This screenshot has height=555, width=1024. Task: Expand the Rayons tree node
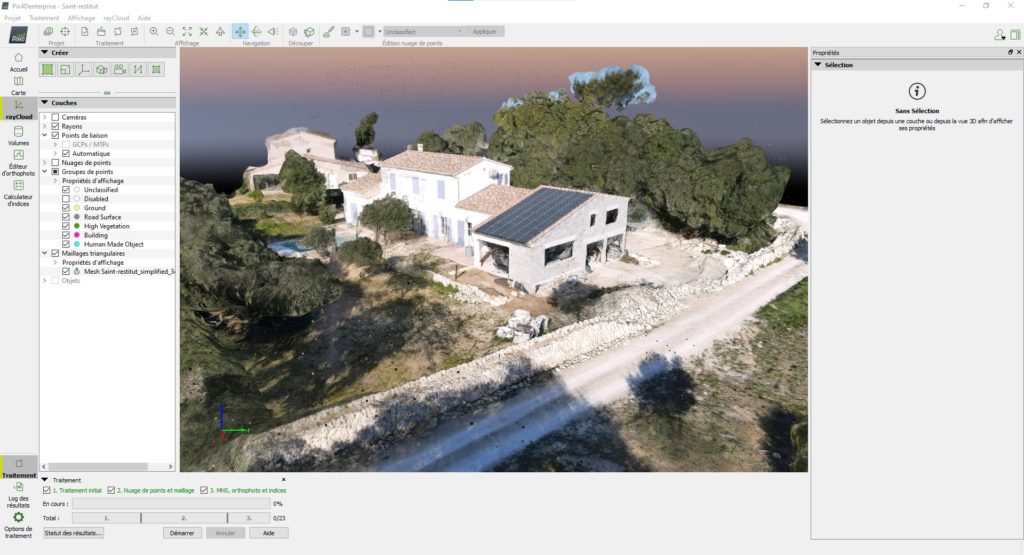pyautogui.click(x=45, y=127)
